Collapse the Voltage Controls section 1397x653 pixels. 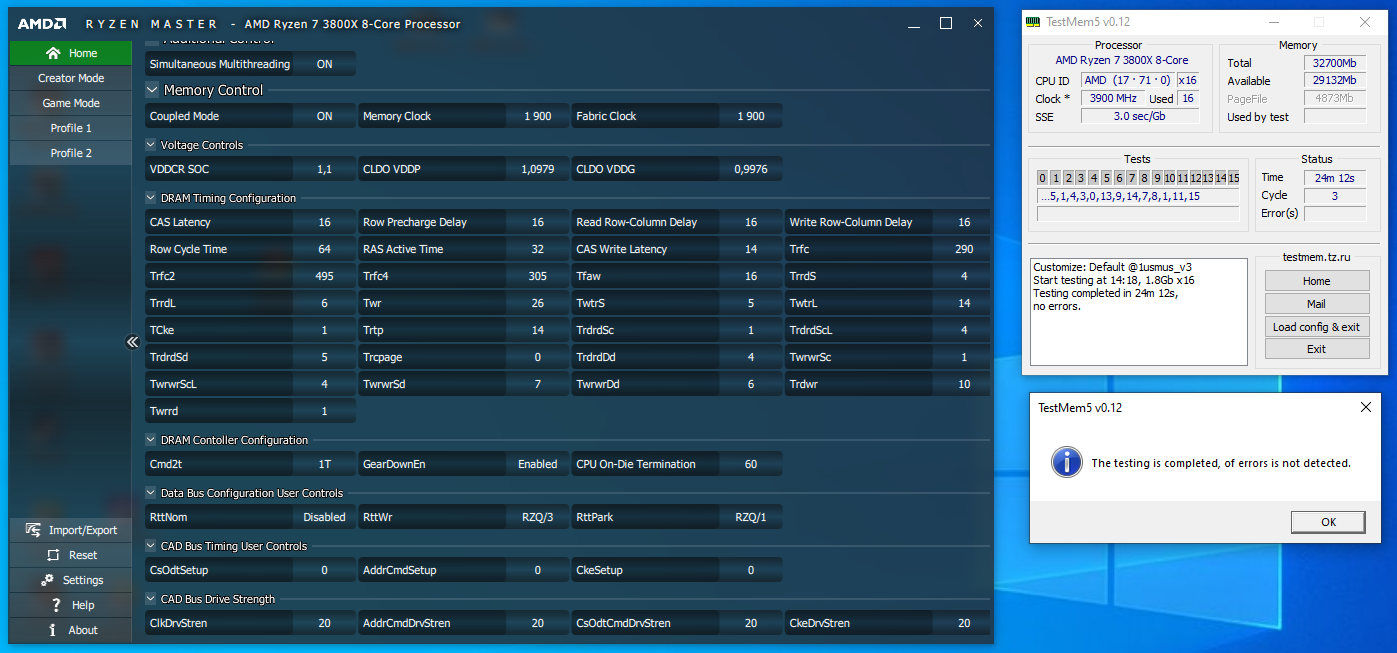151,145
